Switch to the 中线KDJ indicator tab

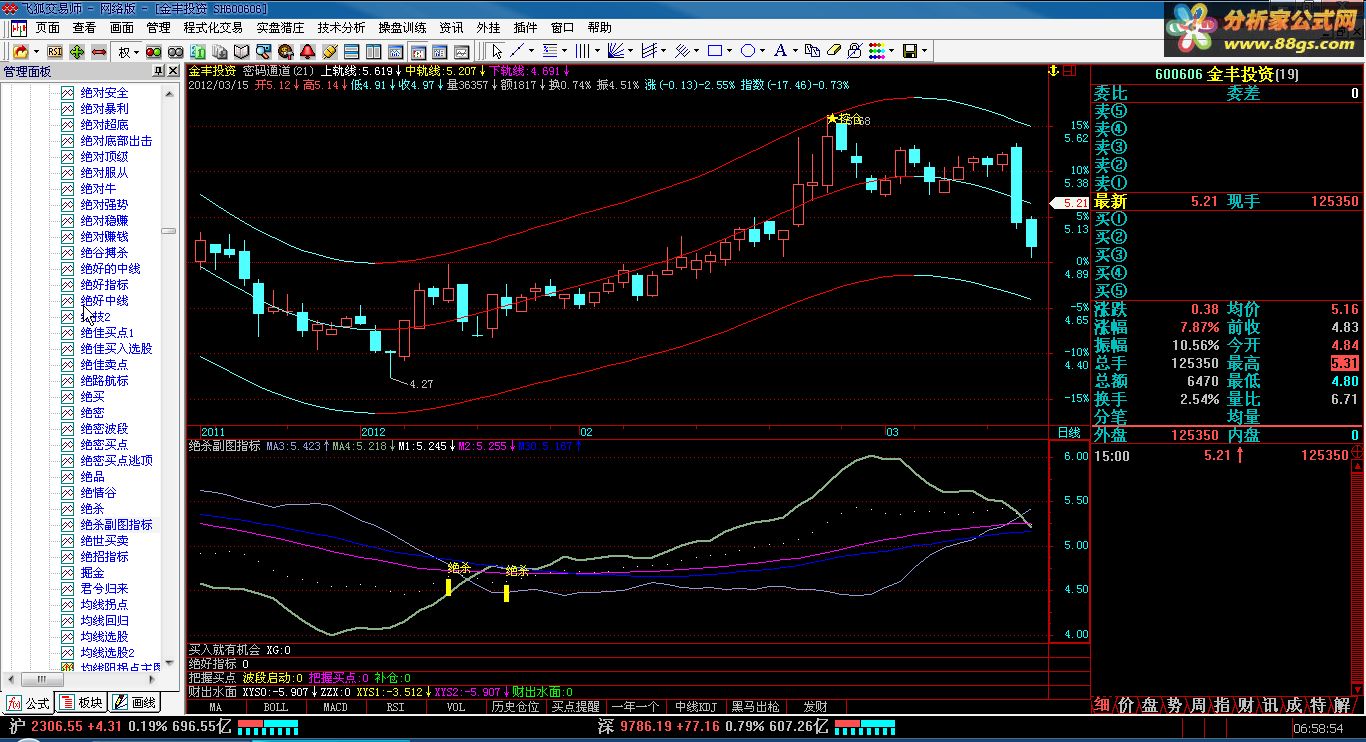point(696,707)
